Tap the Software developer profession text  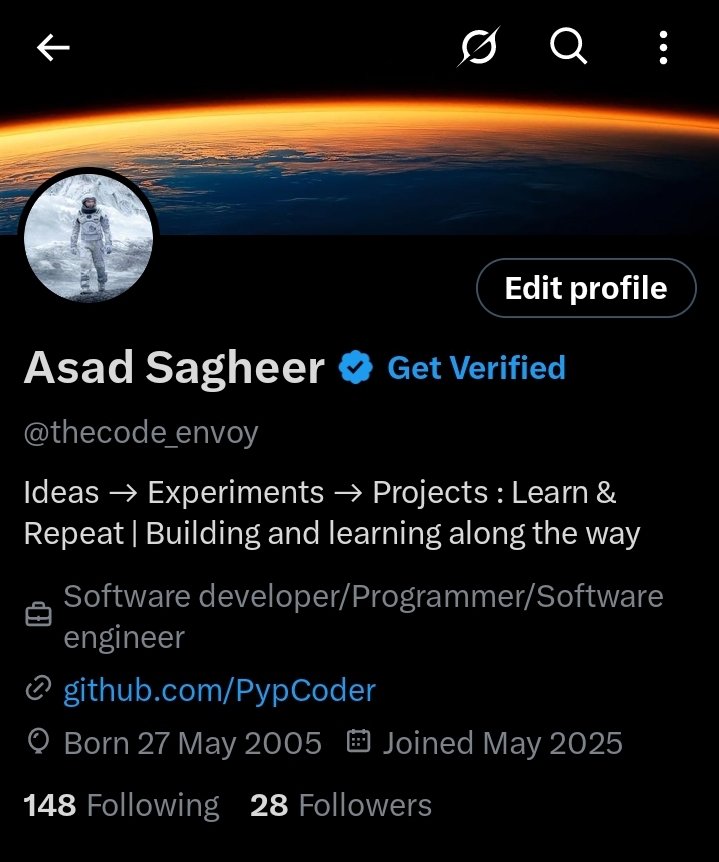pos(363,617)
